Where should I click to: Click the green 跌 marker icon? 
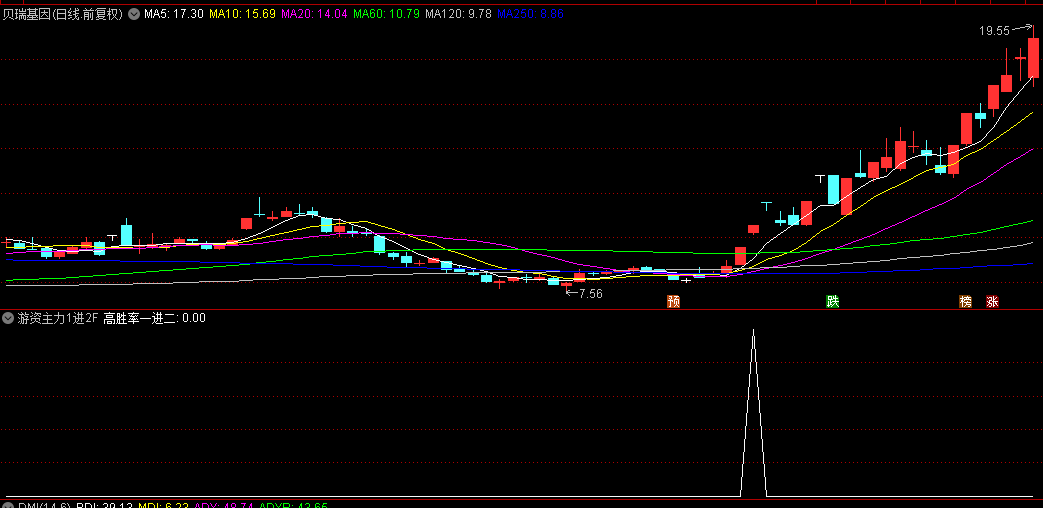pyautogui.click(x=832, y=302)
